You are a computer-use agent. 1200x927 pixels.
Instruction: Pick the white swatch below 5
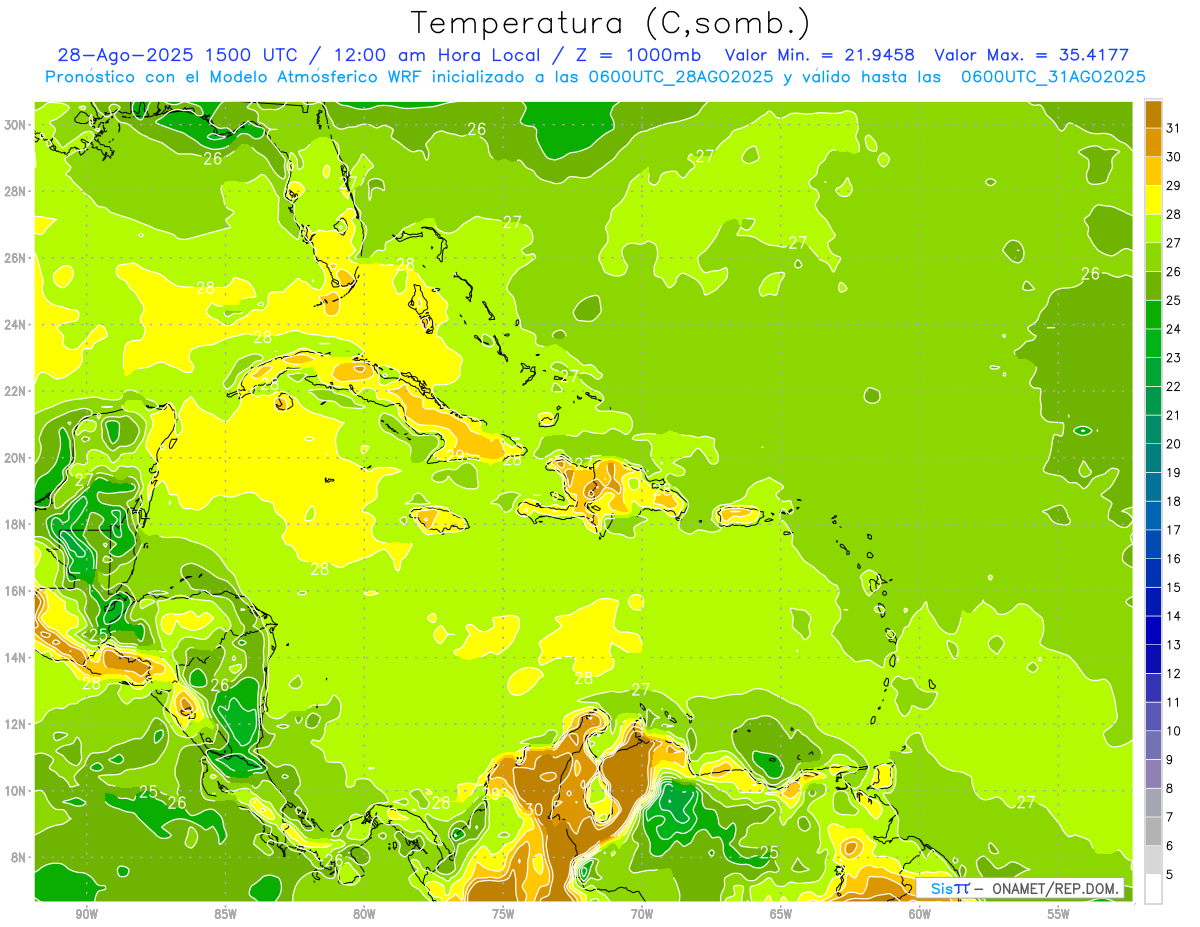(1153, 888)
